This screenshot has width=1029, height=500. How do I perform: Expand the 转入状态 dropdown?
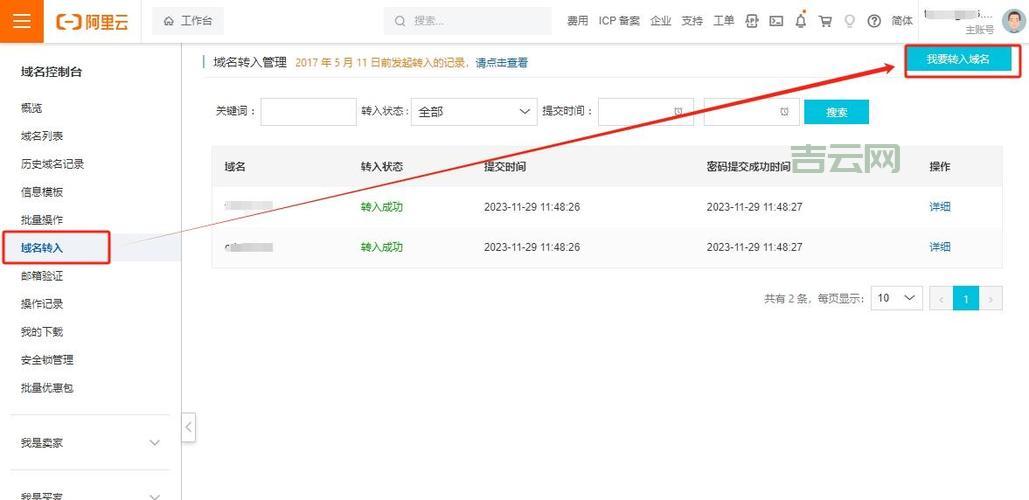[474, 112]
